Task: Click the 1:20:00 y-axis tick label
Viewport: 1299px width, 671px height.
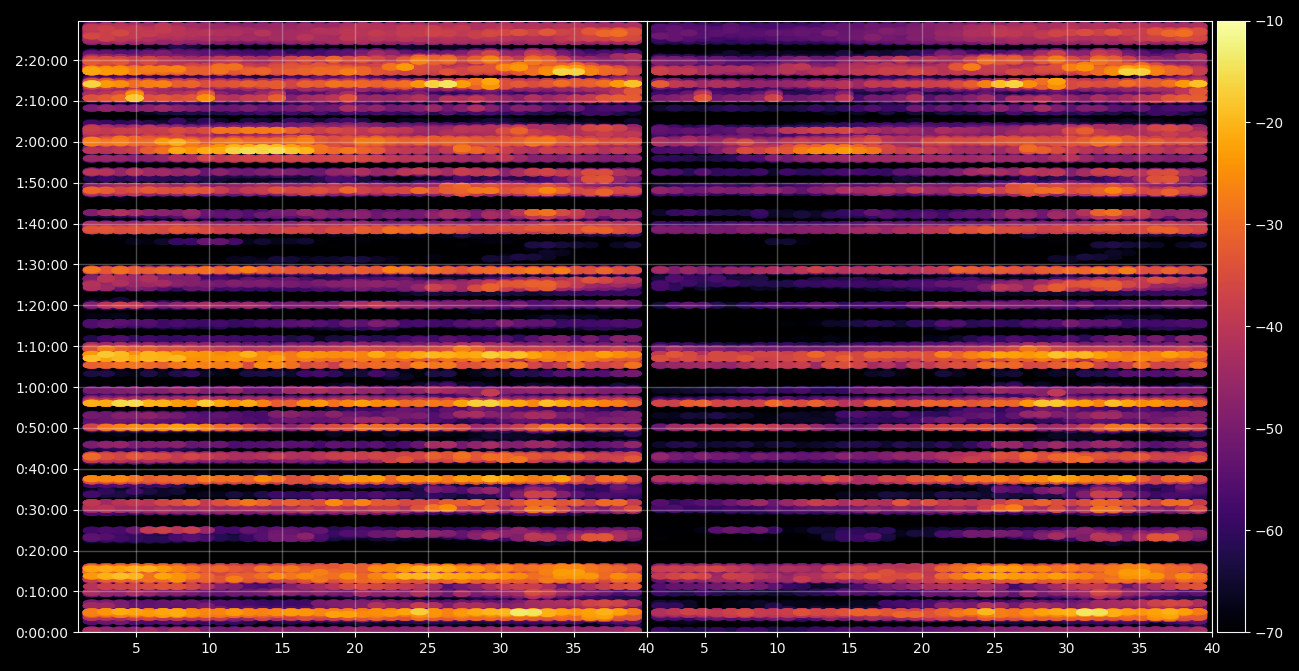Action: pyautogui.click(x=42, y=305)
